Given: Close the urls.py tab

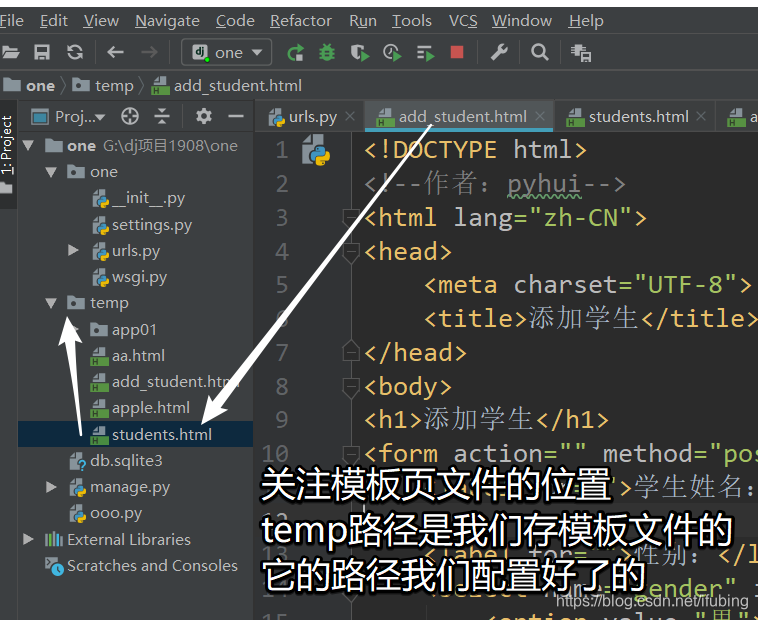Looking at the screenshot, I should (350, 116).
